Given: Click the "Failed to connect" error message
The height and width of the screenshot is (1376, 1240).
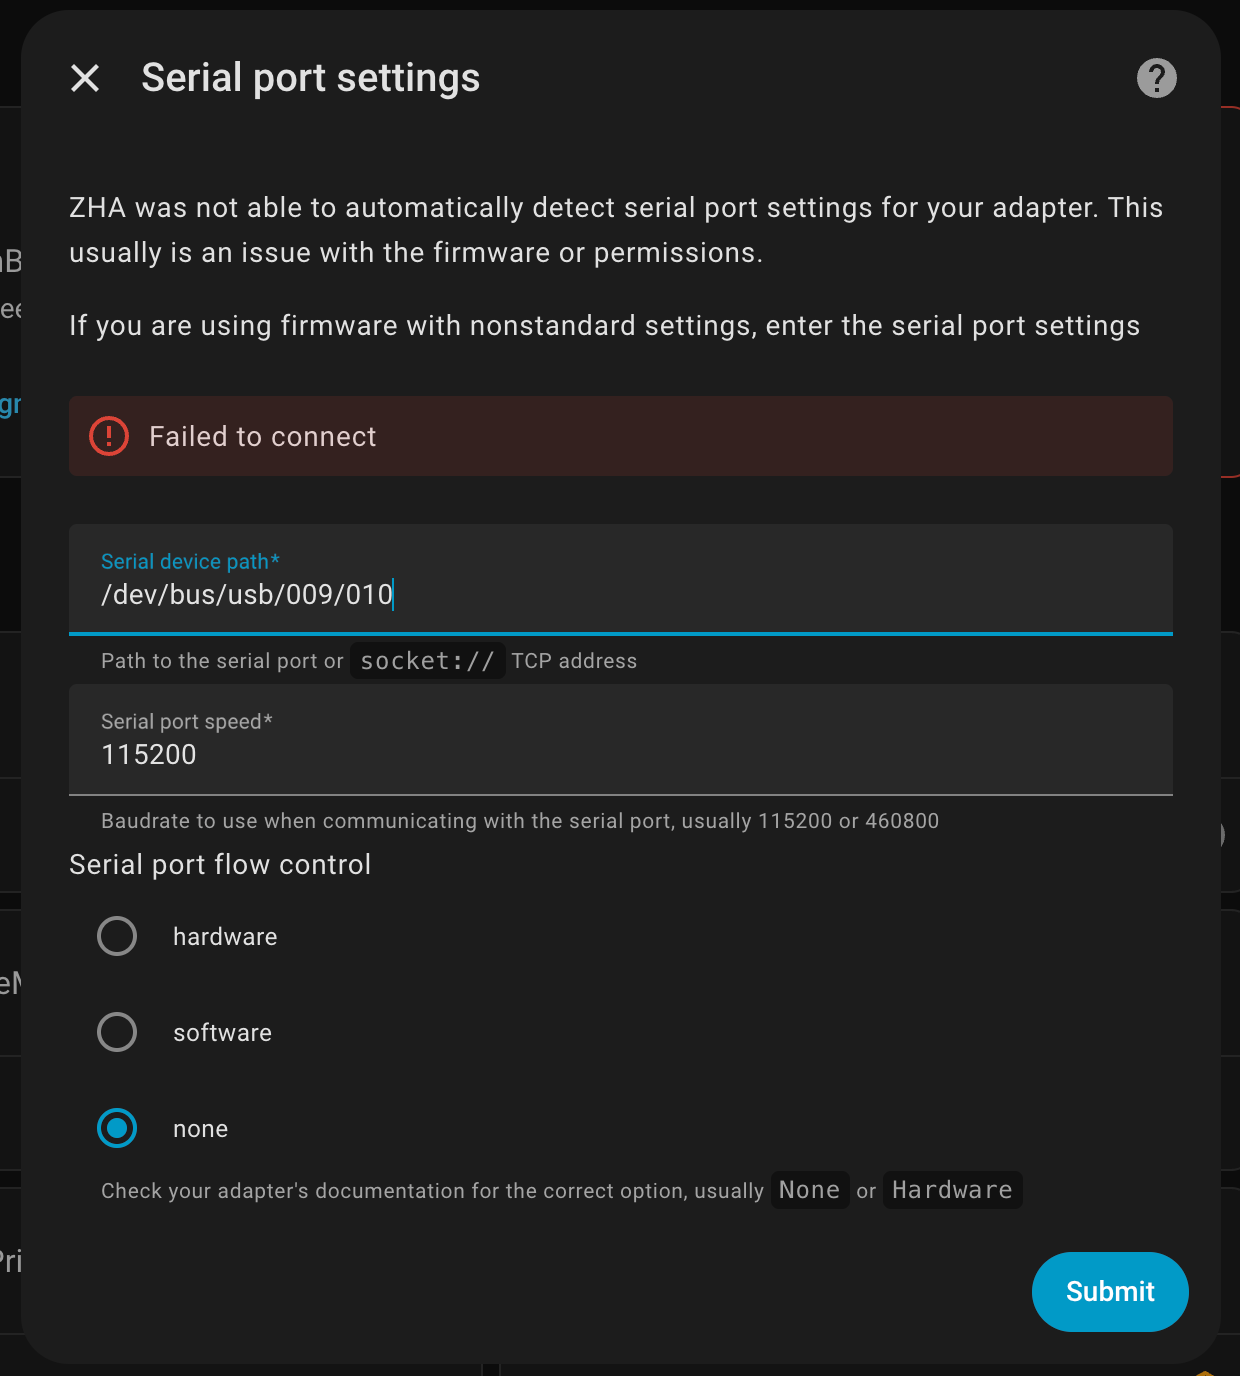Looking at the screenshot, I should [x=262, y=437].
